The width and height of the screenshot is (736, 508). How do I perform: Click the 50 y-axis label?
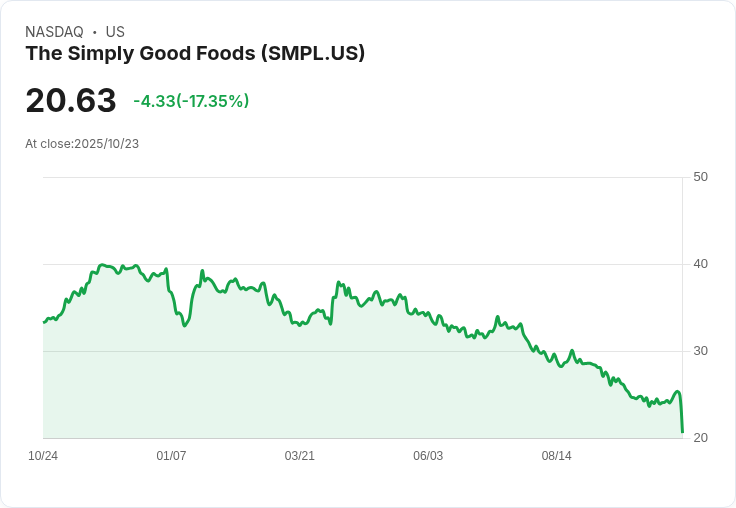[x=700, y=177]
